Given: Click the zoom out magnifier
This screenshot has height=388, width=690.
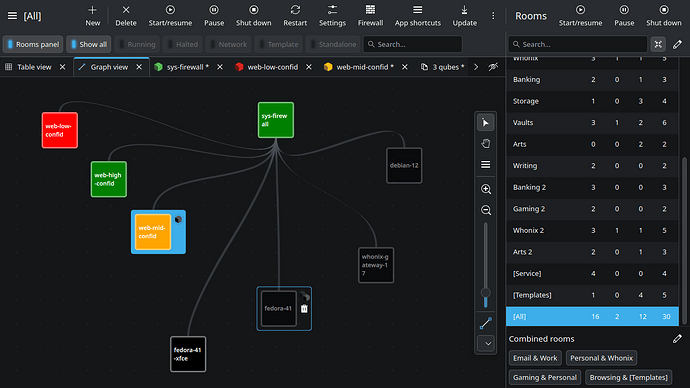Looking at the screenshot, I should click(x=486, y=210).
